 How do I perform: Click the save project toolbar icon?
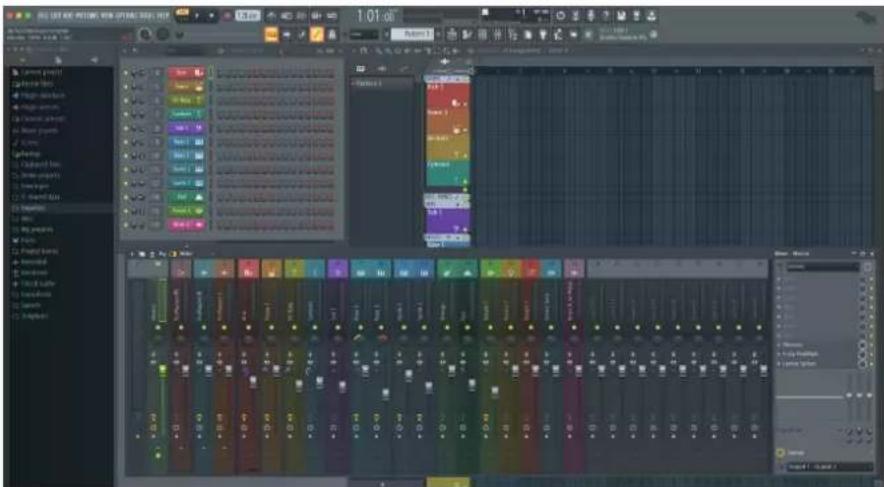pos(621,16)
